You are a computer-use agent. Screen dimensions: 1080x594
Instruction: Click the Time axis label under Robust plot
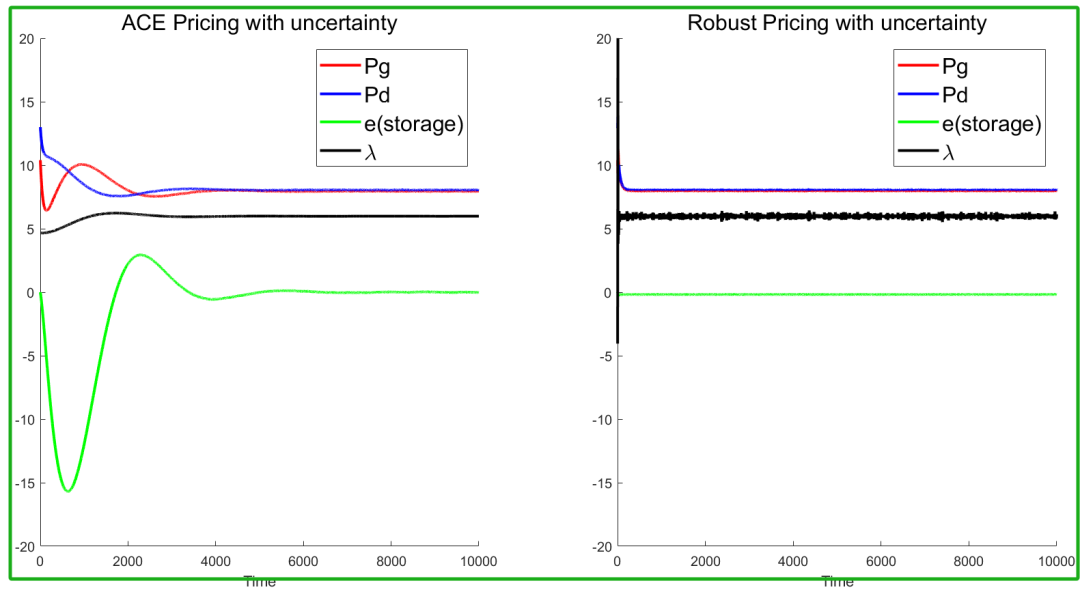[x=838, y=582]
